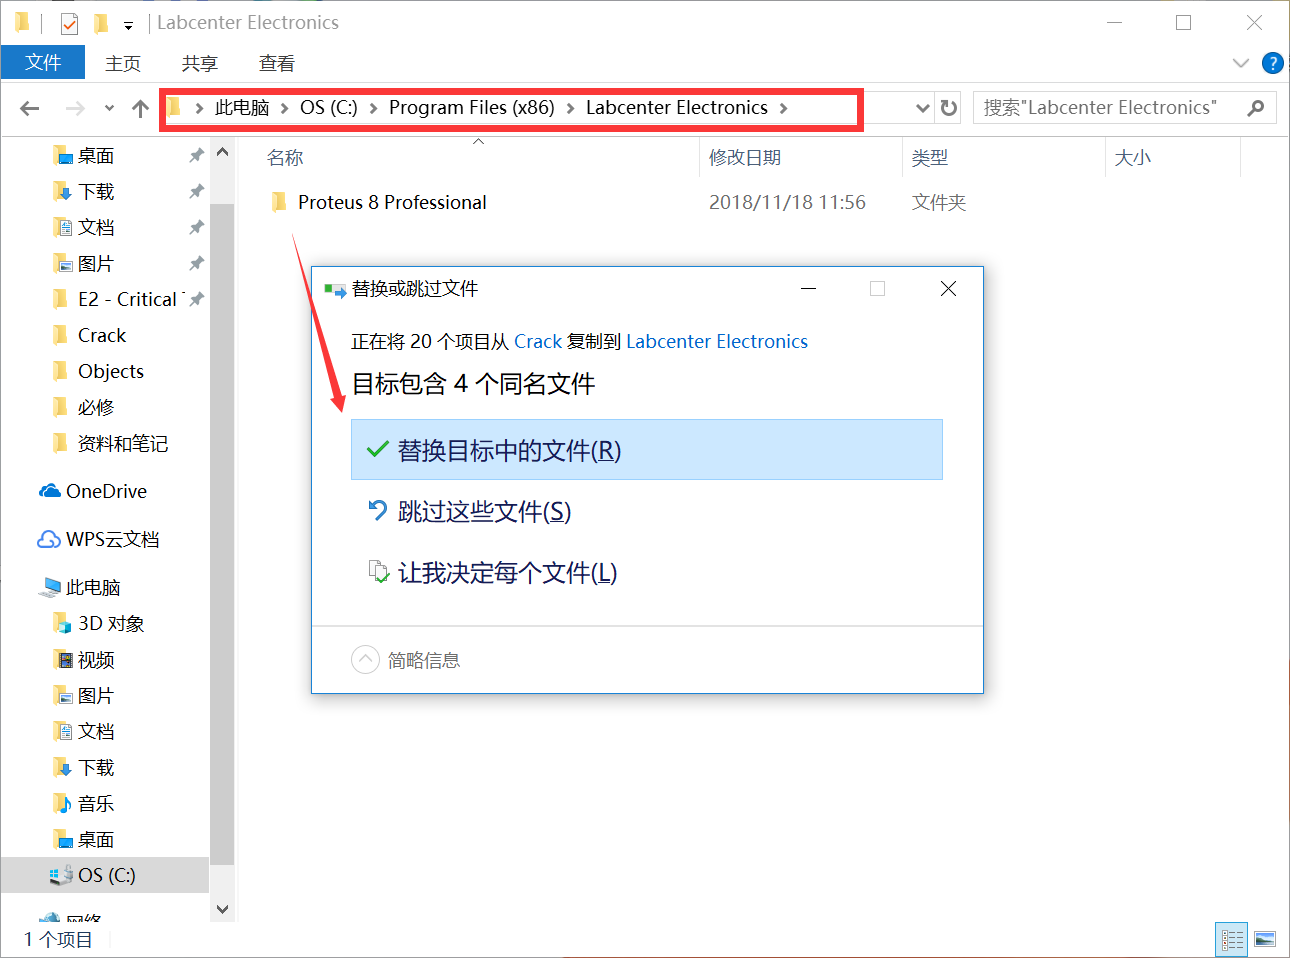The image size is (1290, 958).
Task: Select OS (C:) drive in sidebar
Action: [106, 875]
